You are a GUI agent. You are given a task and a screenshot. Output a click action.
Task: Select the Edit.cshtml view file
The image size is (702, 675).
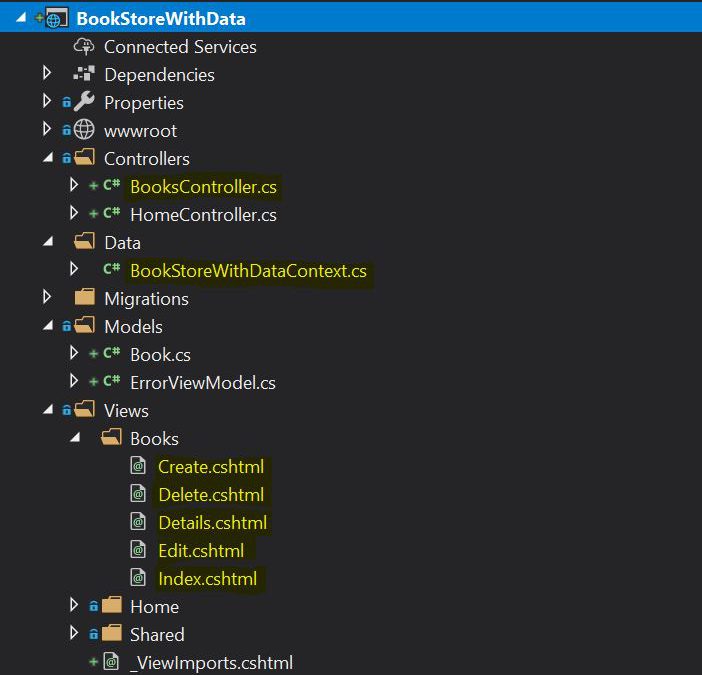200,550
